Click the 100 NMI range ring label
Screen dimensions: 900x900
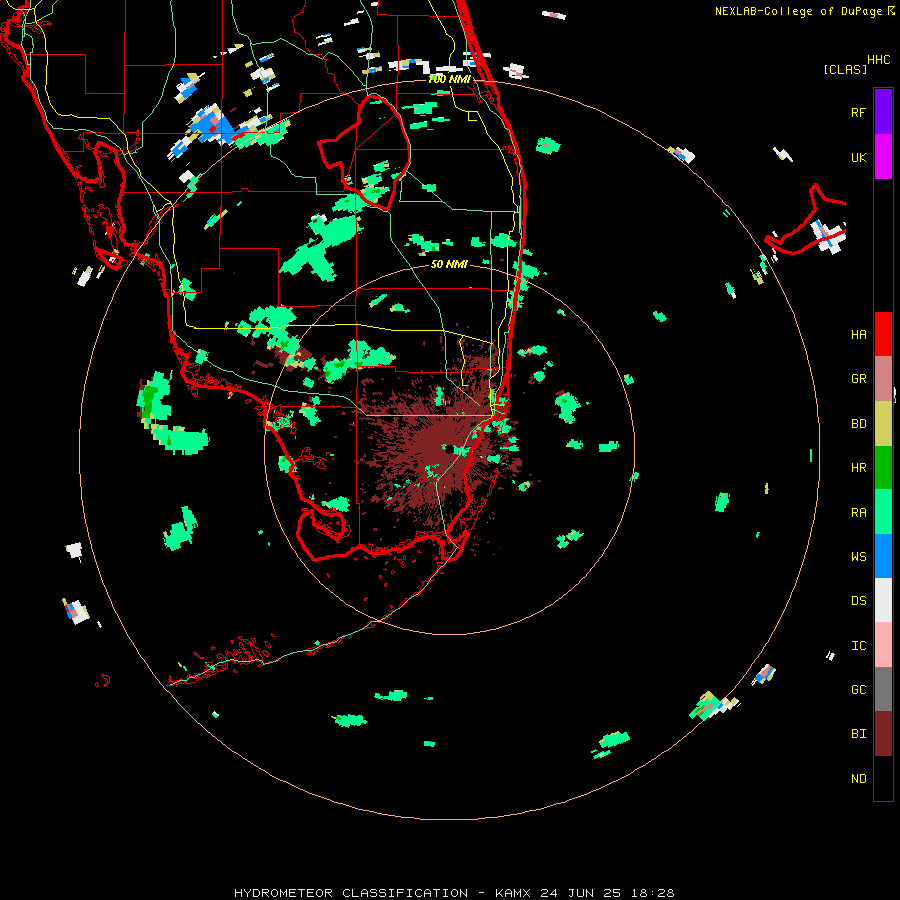point(449,79)
